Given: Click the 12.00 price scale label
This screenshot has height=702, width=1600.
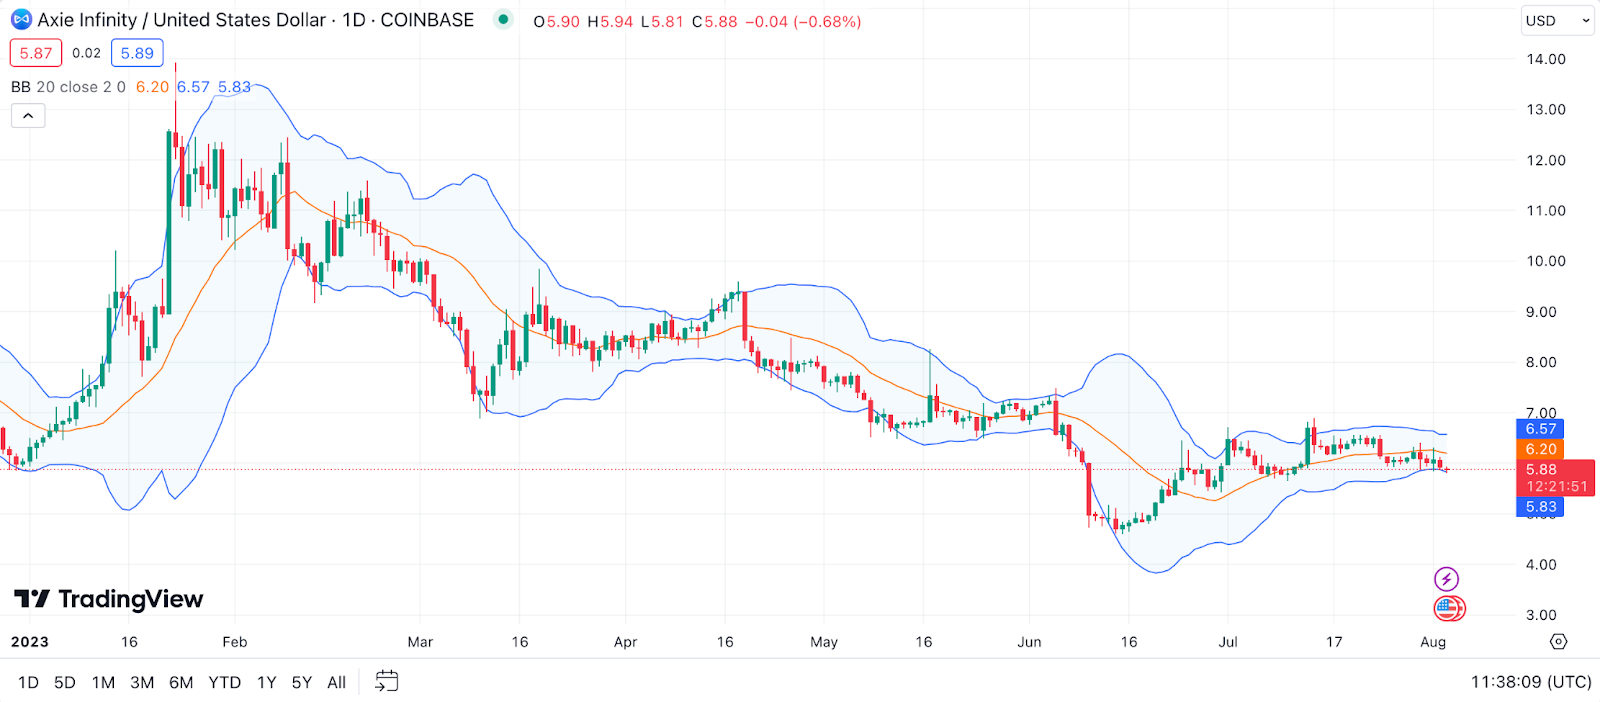Looking at the screenshot, I should [1546, 160].
